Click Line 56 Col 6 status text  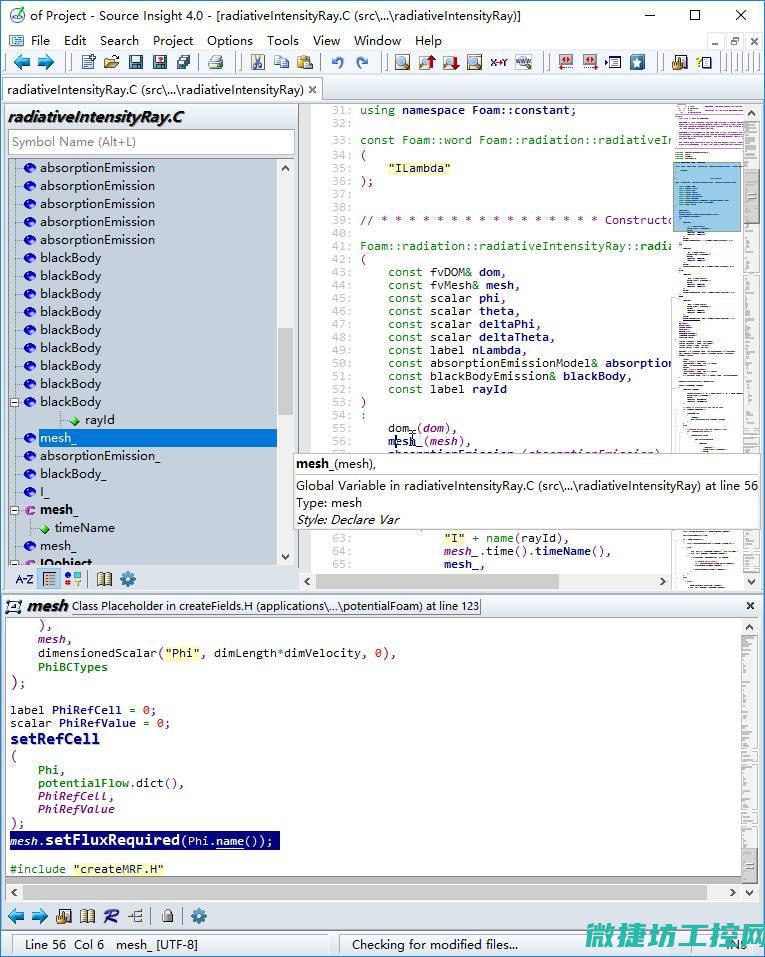click(x=64, y=944)
